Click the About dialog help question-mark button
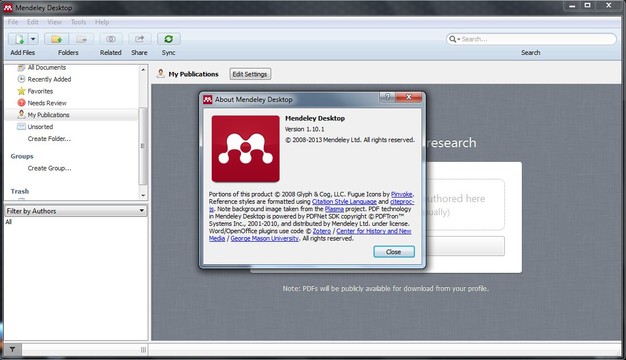The image size is (626, 360). point(387,97)
